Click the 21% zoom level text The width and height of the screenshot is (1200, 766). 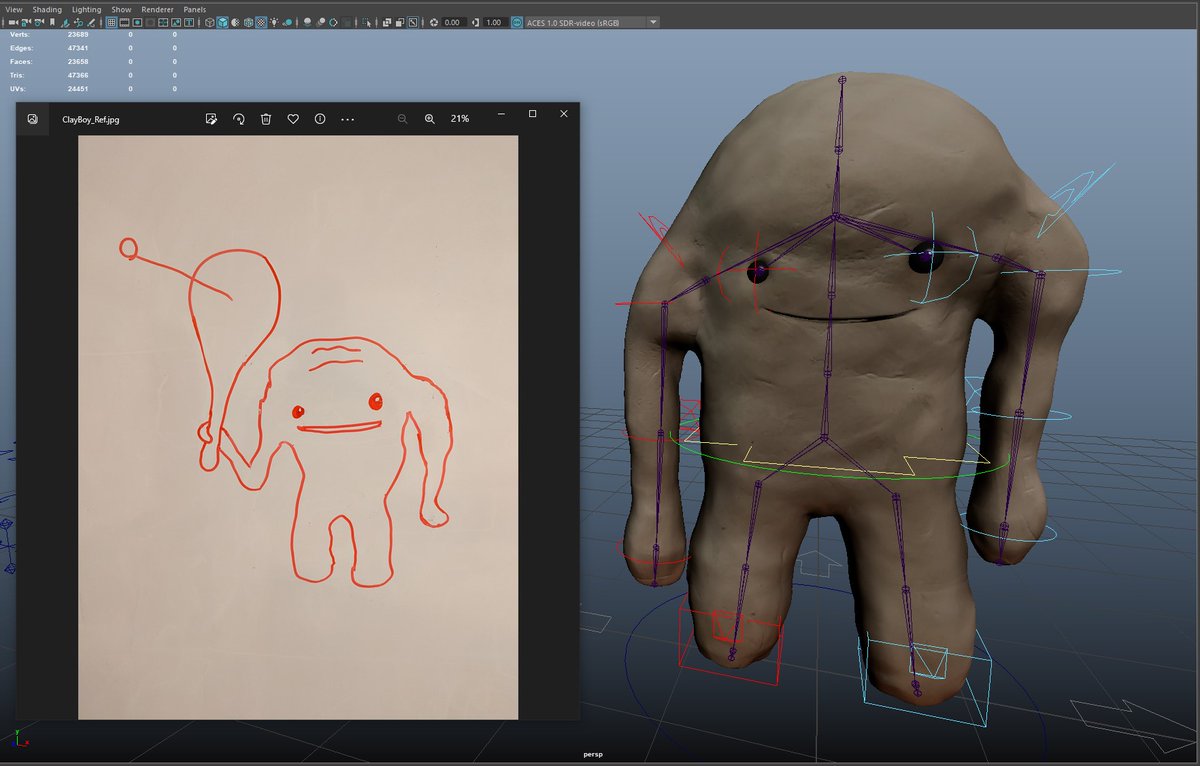coord(460,118)
